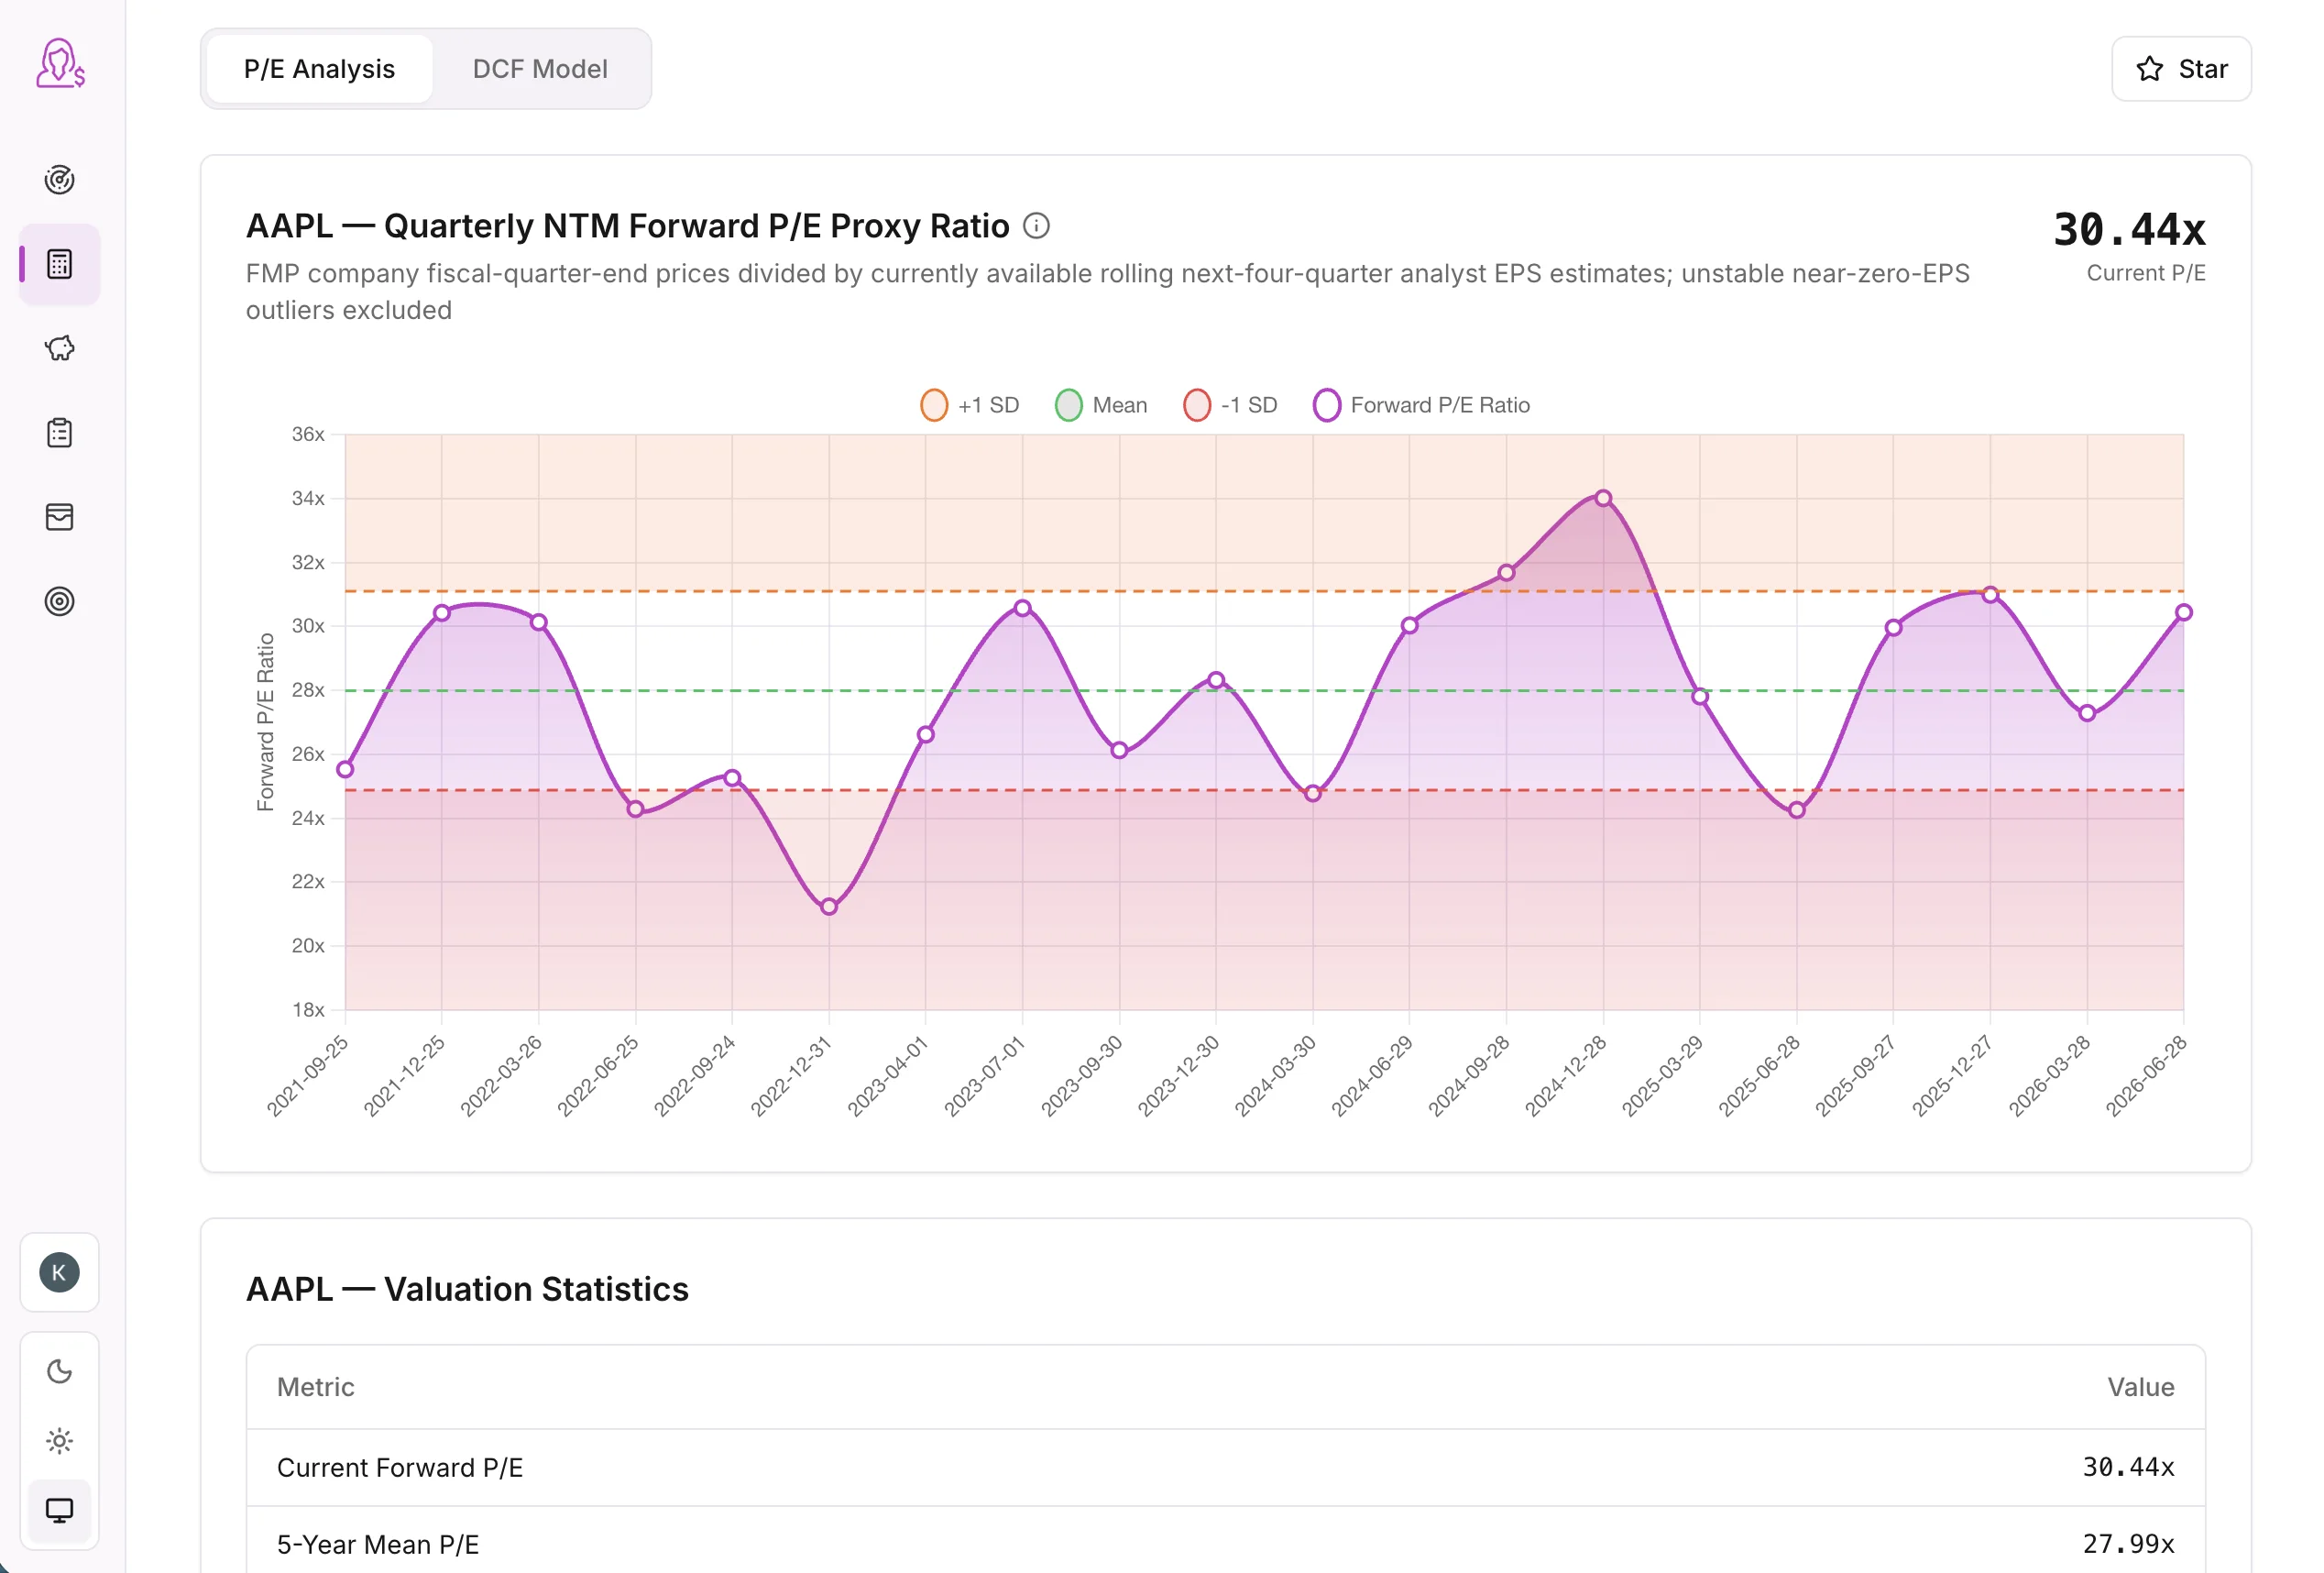Click the app logo in the sidebar

[x=60, y=64]
